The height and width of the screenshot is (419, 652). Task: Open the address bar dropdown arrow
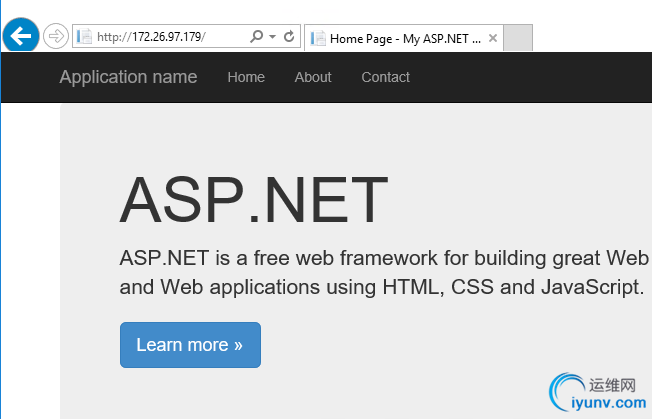pos(272,37)
